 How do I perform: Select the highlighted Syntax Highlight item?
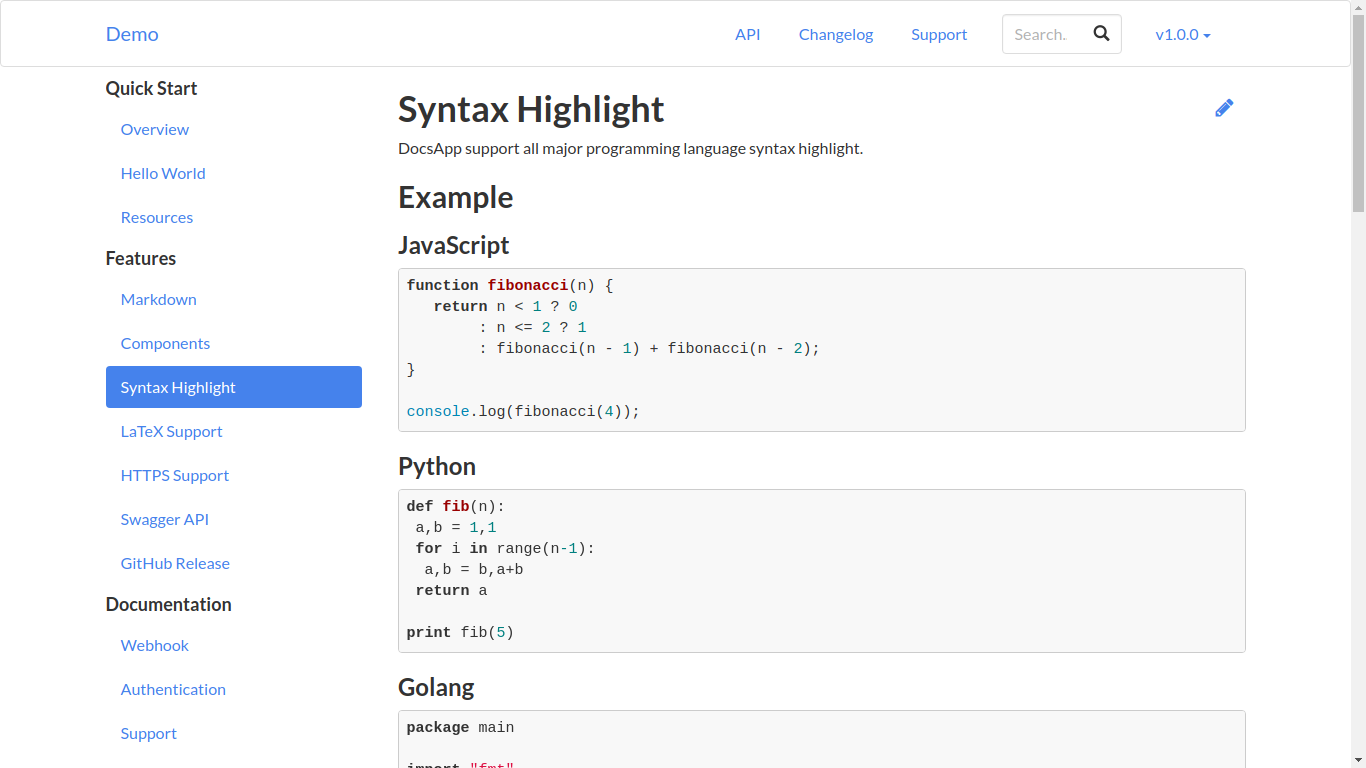click(x=233, y=387)
